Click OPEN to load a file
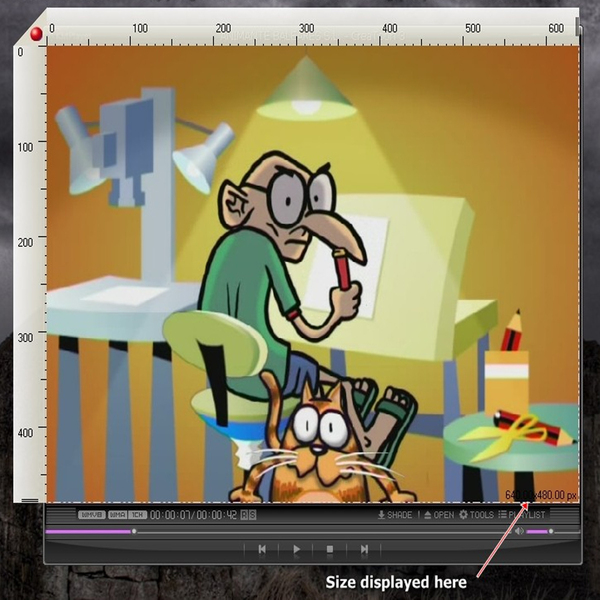Screen dimensions: 600x600 439,515
